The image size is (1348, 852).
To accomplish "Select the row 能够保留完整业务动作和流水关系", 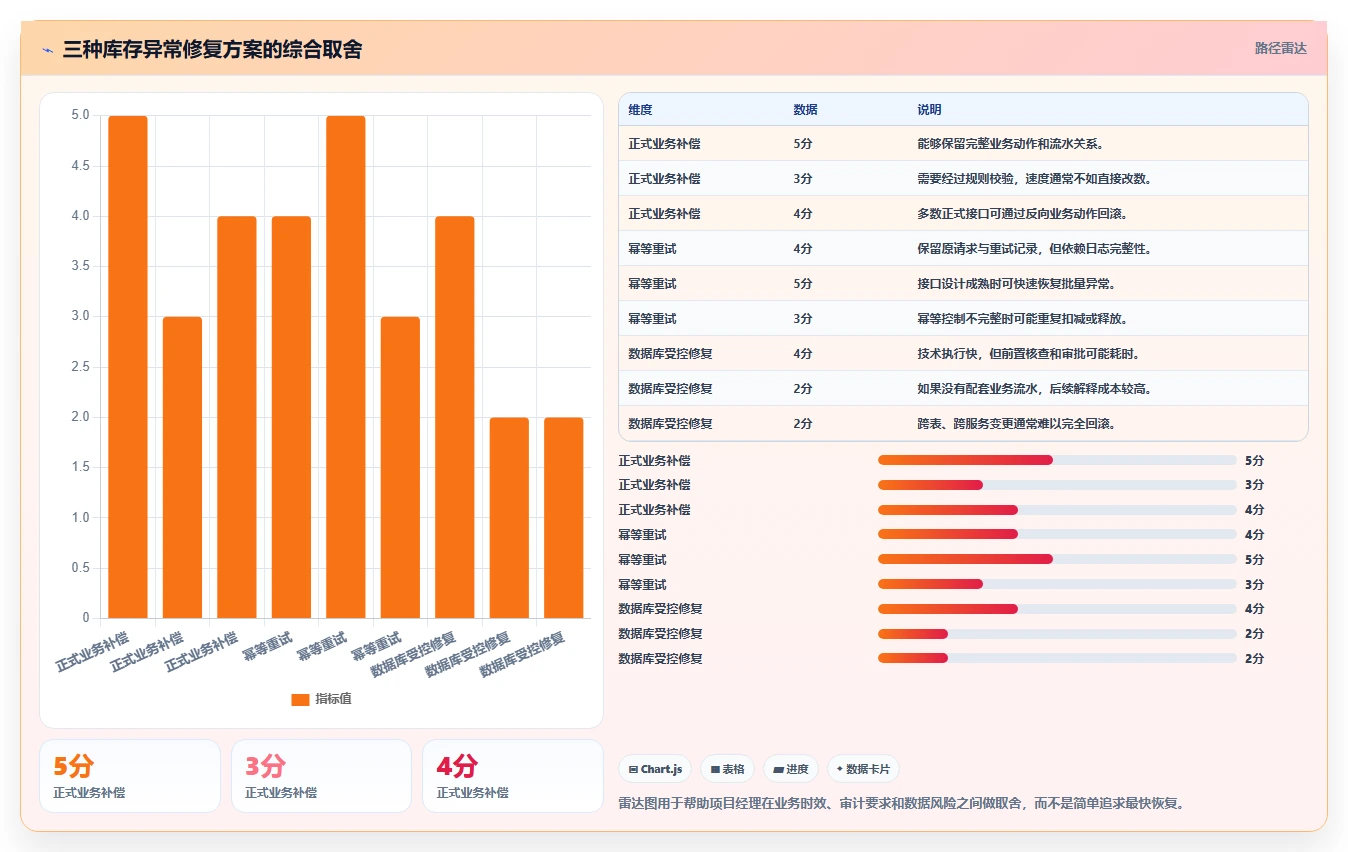I will (x=963, y=143).
